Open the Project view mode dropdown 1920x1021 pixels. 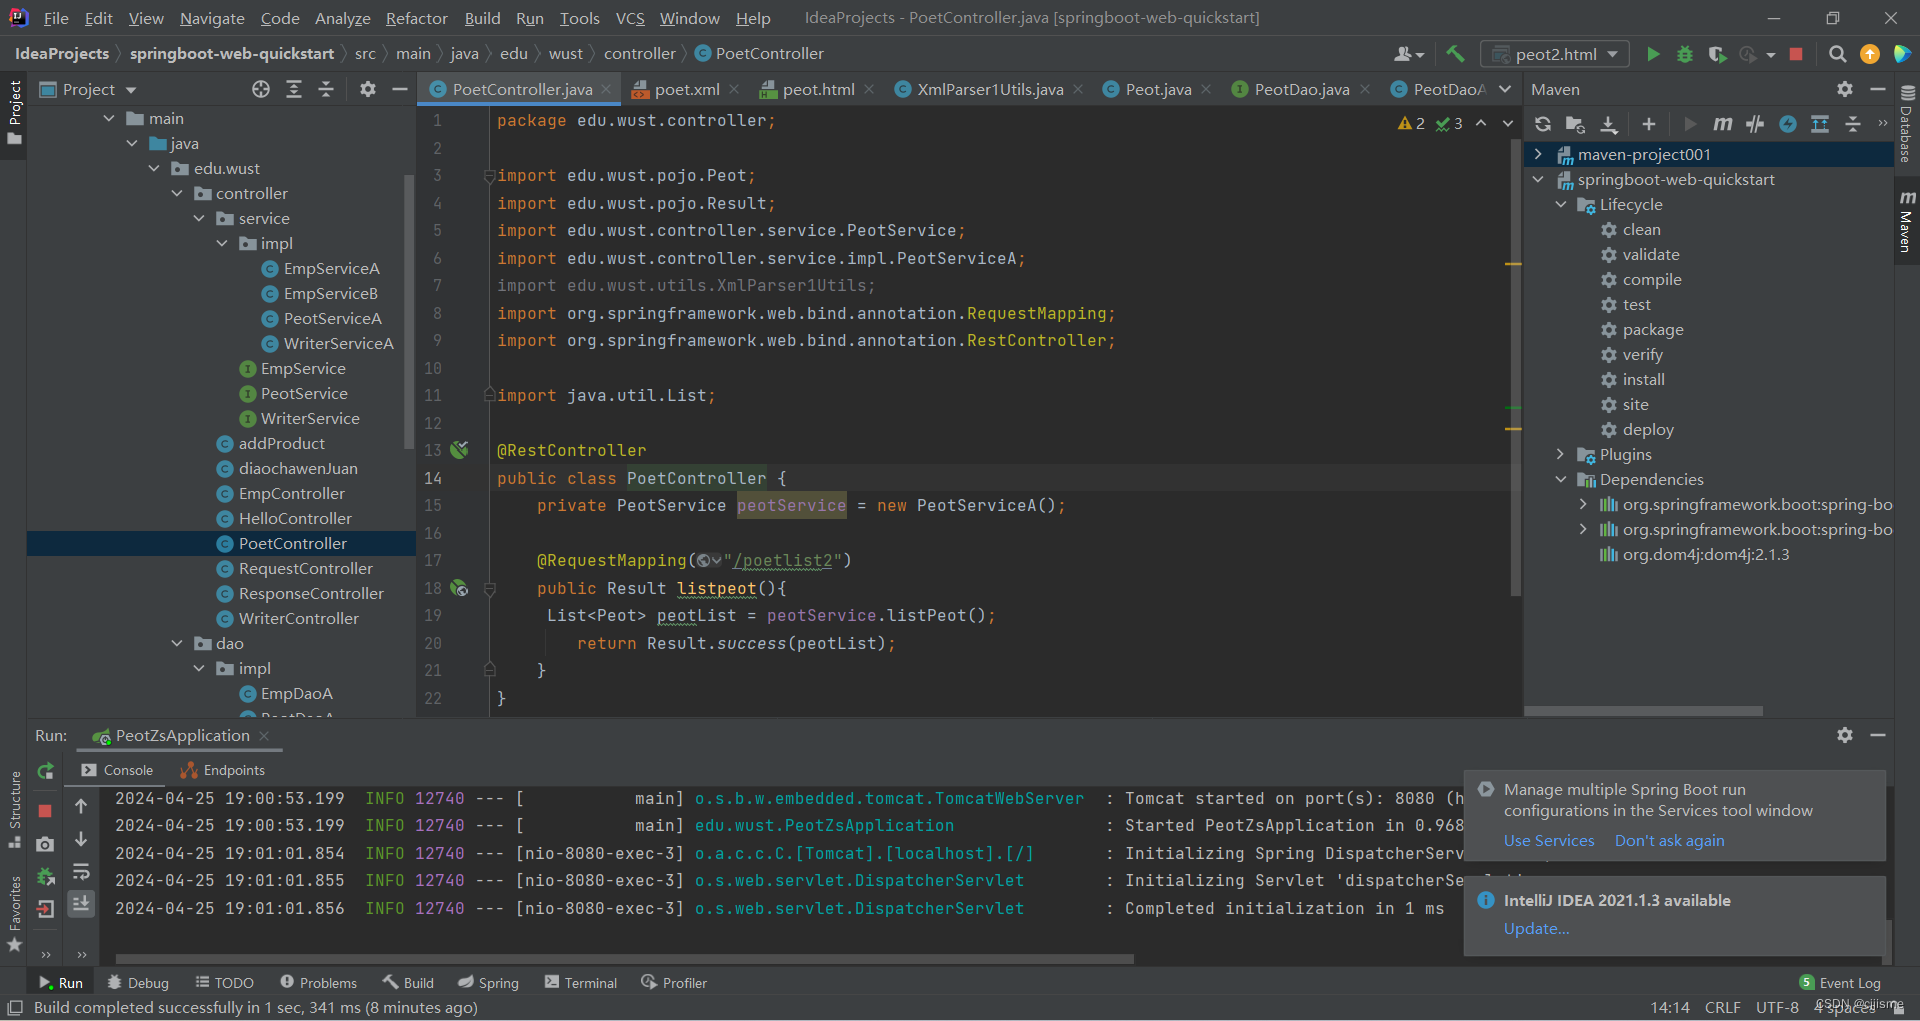88,89
